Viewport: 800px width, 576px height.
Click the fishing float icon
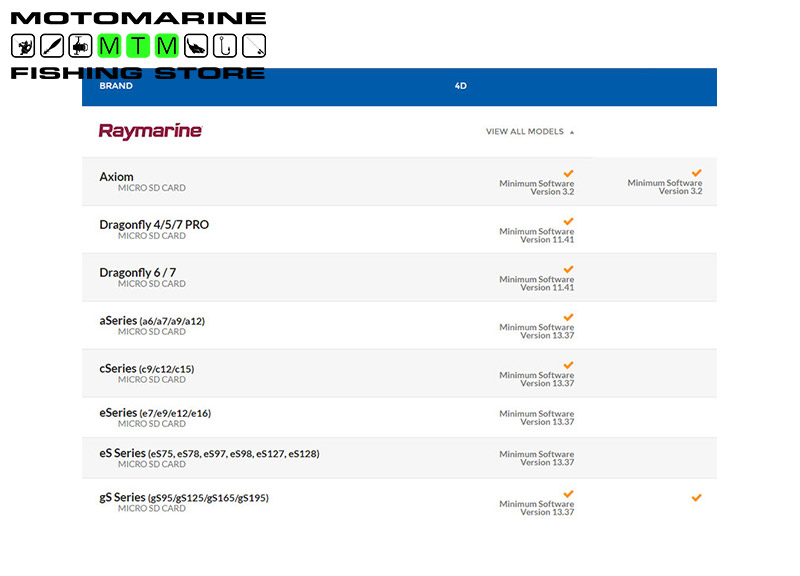coord(52,46)
